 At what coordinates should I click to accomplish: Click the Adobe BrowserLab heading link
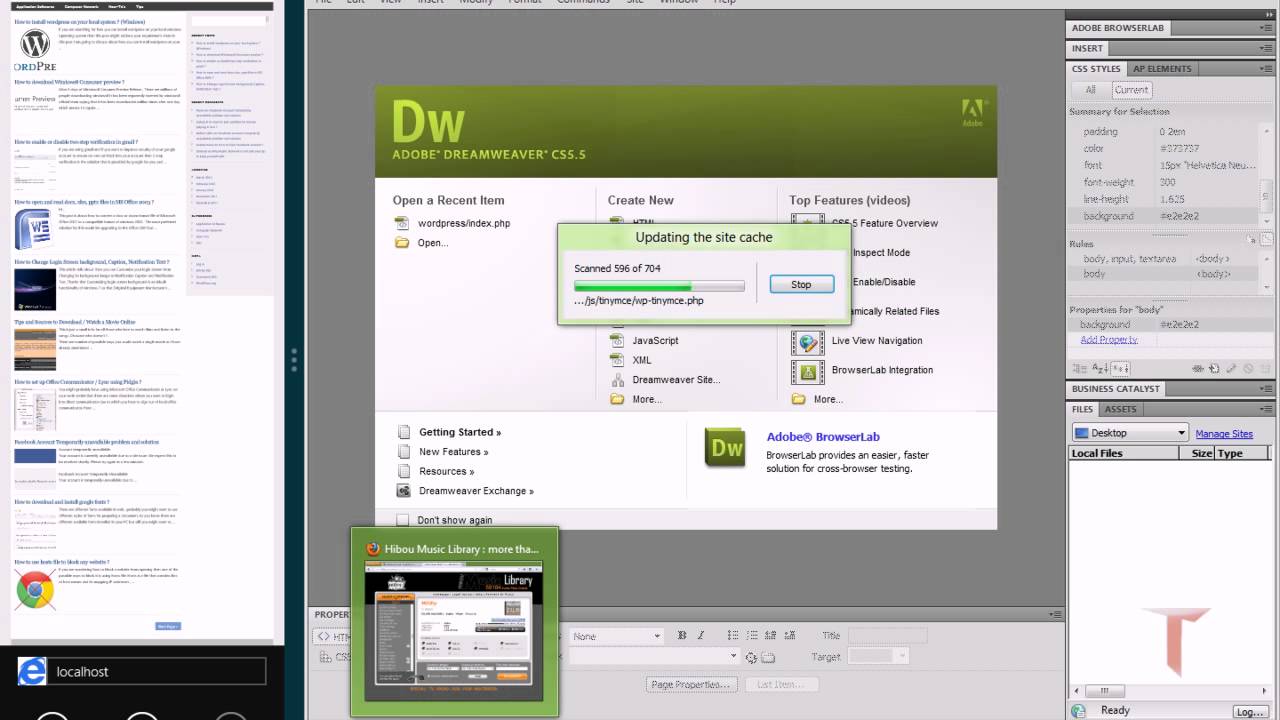pyautogui.click(x=823, y=437)
